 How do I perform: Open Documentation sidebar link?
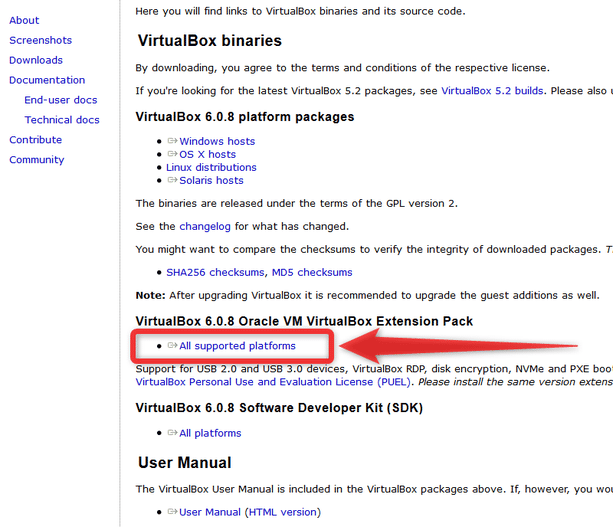pos(47,80)
